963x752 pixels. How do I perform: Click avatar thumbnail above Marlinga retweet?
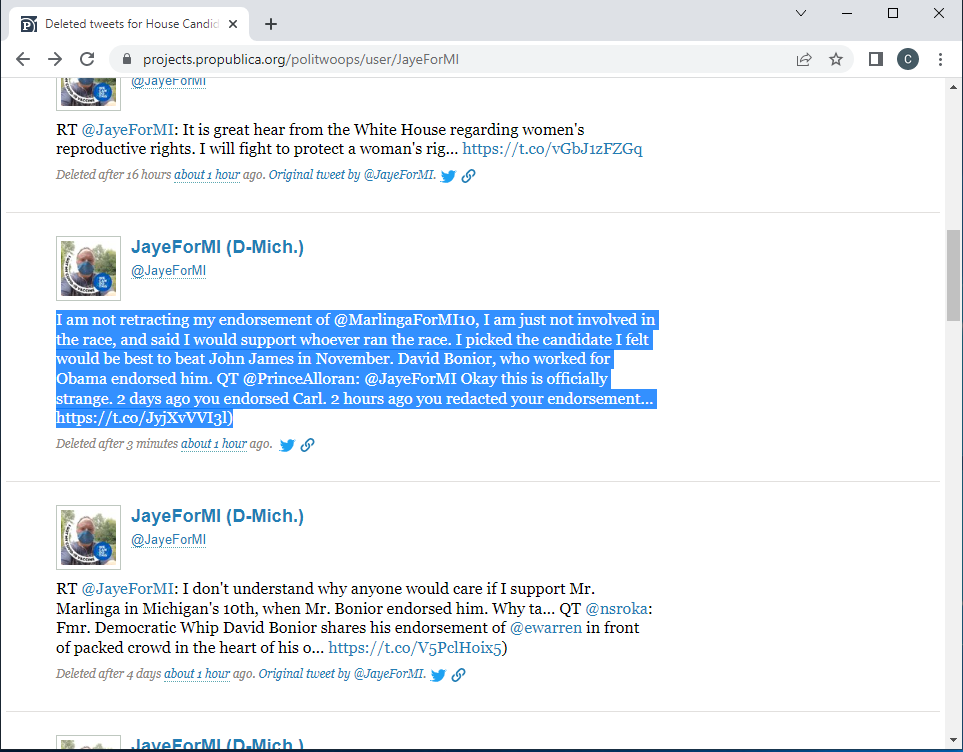click(x=88, y=538)
